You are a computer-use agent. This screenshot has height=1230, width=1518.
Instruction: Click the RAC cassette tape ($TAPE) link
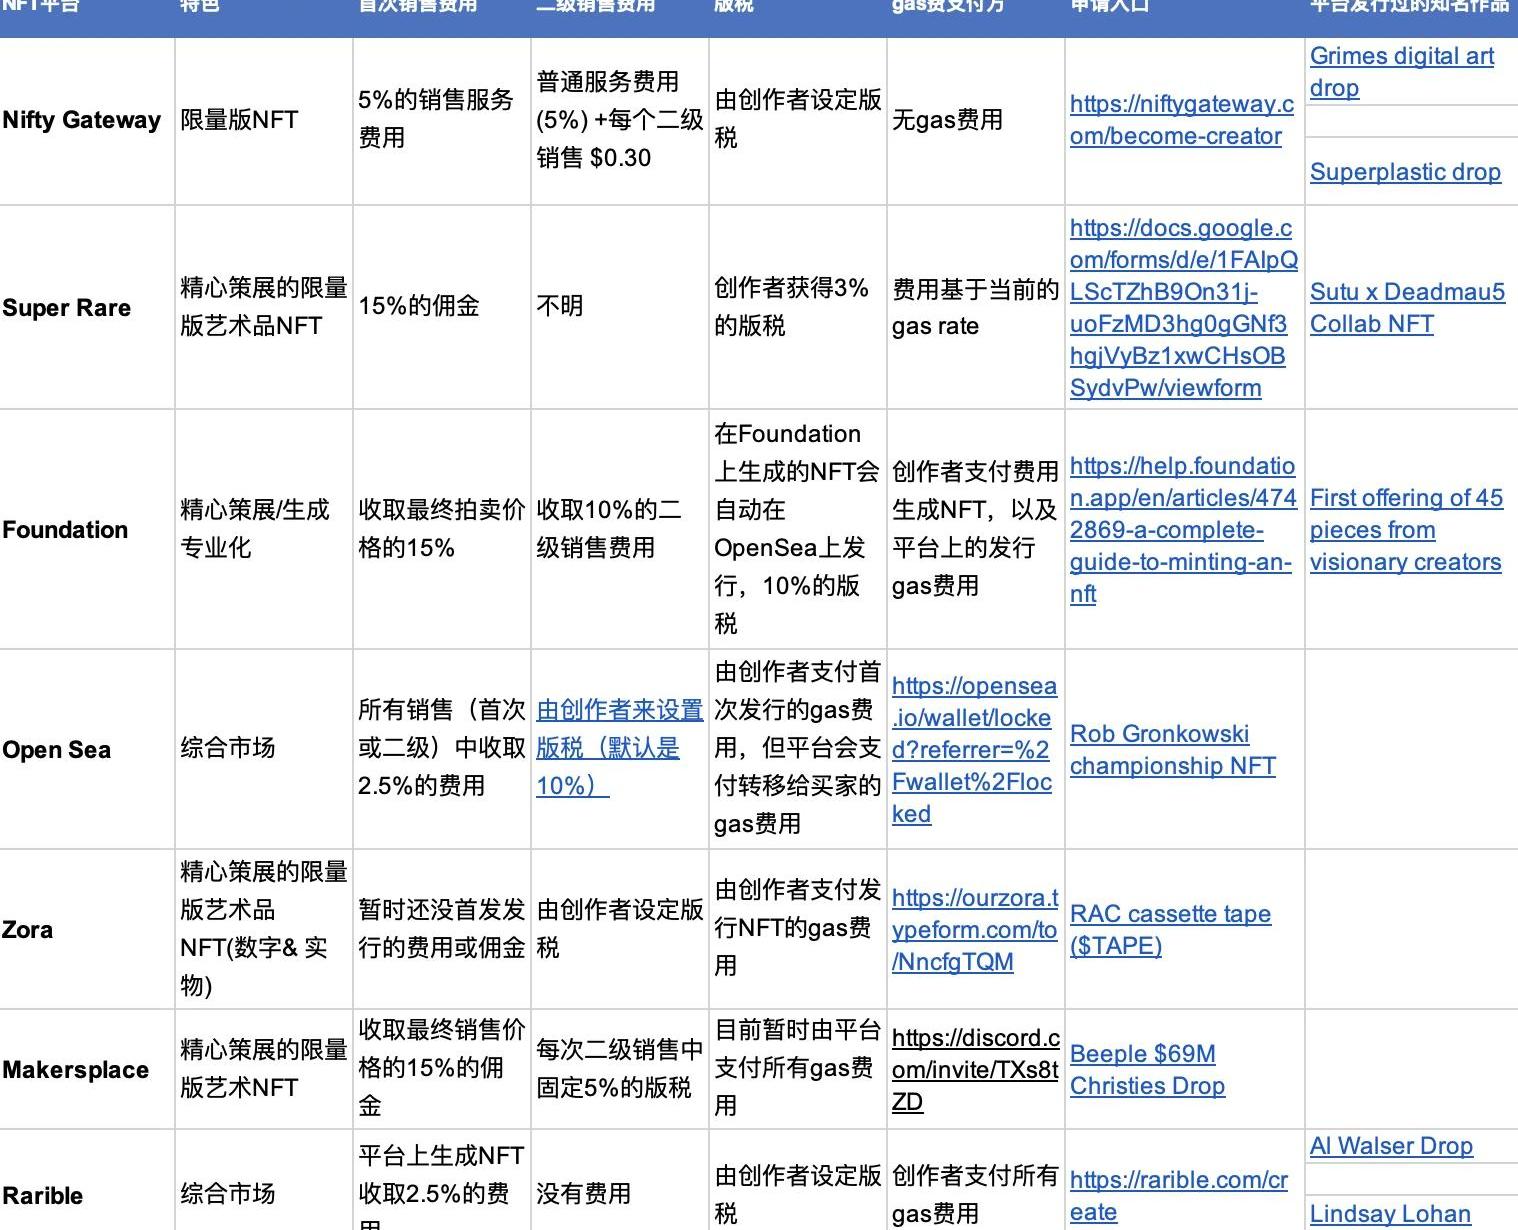click(x=1170, y=929)
